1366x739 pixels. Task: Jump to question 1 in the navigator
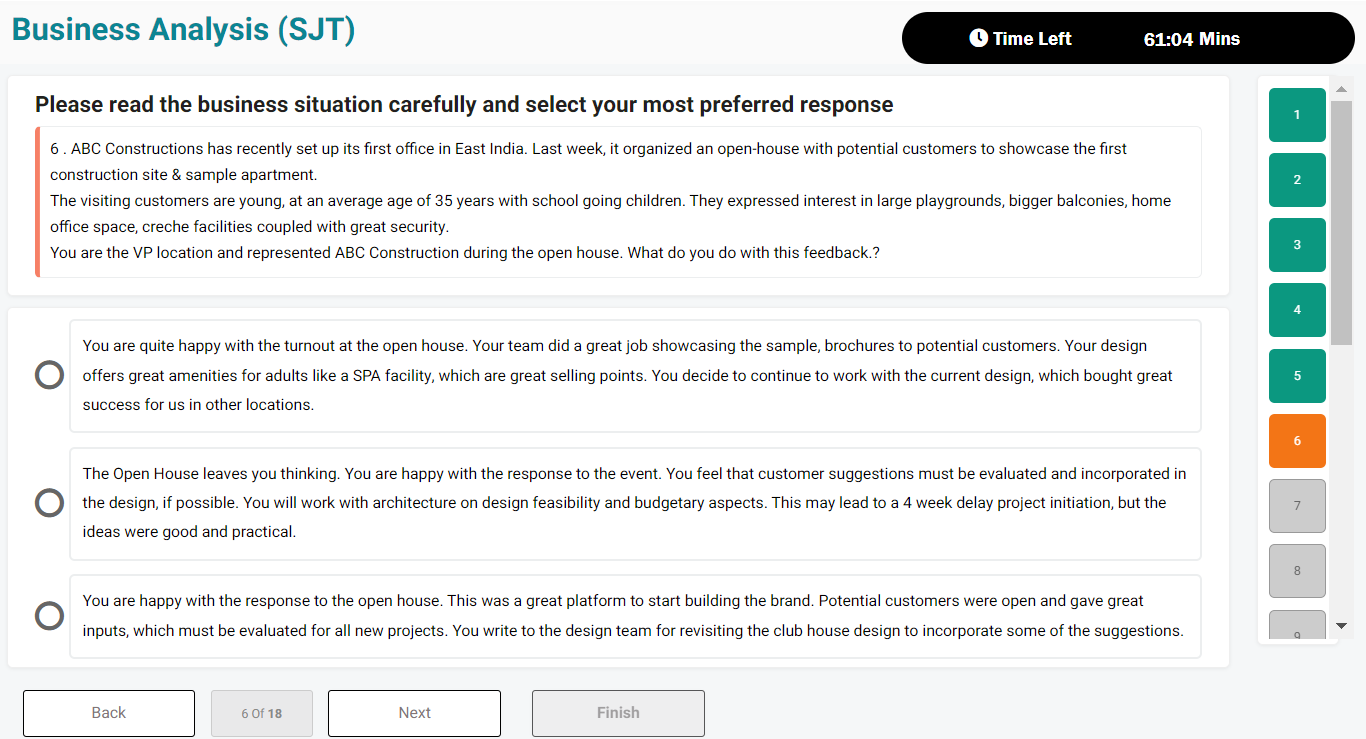1297,115
